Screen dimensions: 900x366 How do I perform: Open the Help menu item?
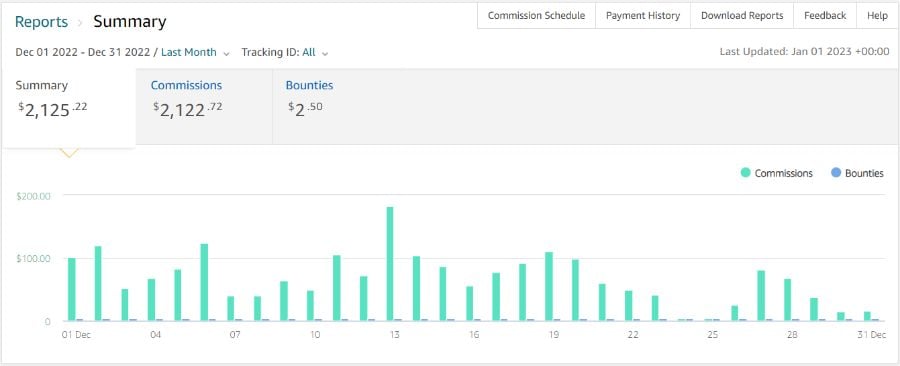(x=877, y=15)
